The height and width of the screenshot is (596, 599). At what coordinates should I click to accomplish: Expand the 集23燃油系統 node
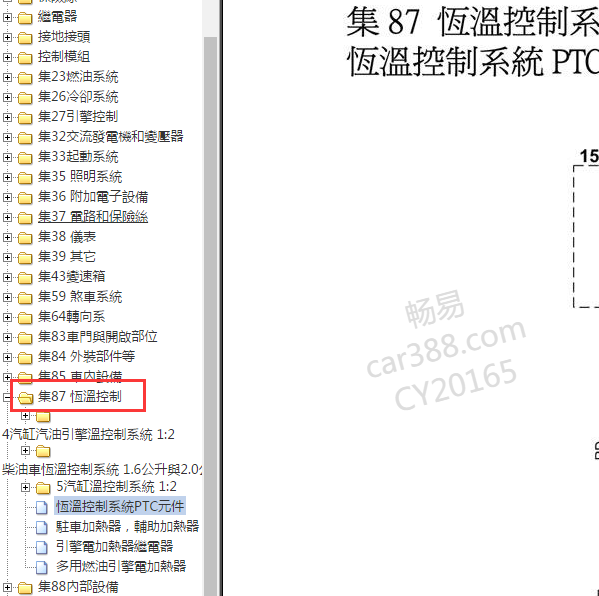tap(7, 77)
